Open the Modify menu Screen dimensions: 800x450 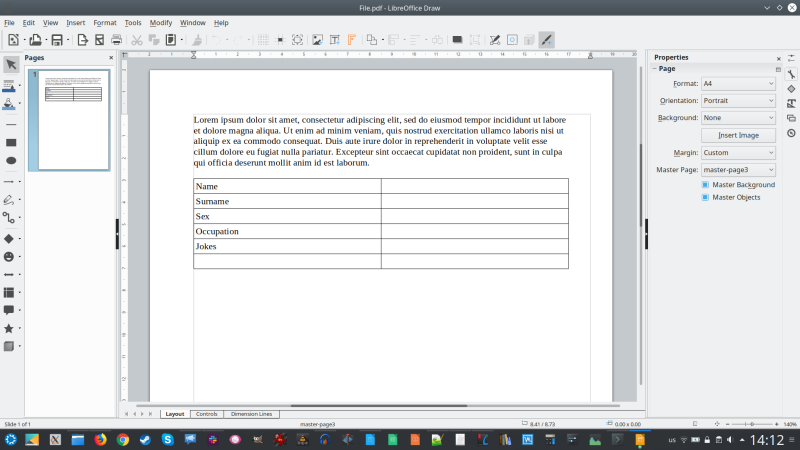[161, 23]
